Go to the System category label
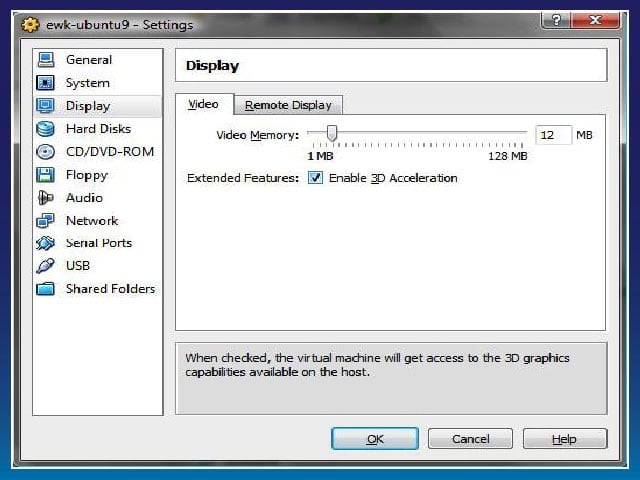Viewport: 640px width, 480px height. [88, 83]
